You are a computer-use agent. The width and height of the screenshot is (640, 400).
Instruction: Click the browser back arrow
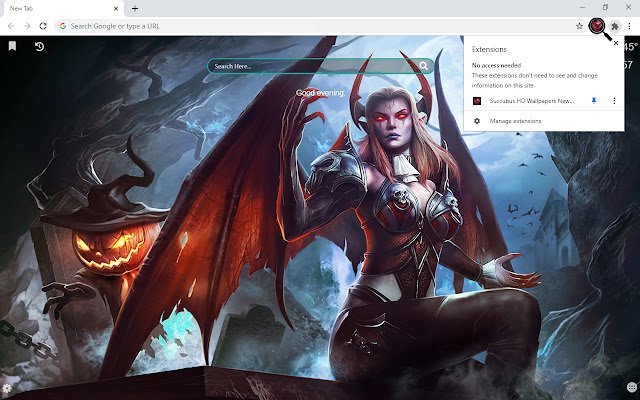11,26
